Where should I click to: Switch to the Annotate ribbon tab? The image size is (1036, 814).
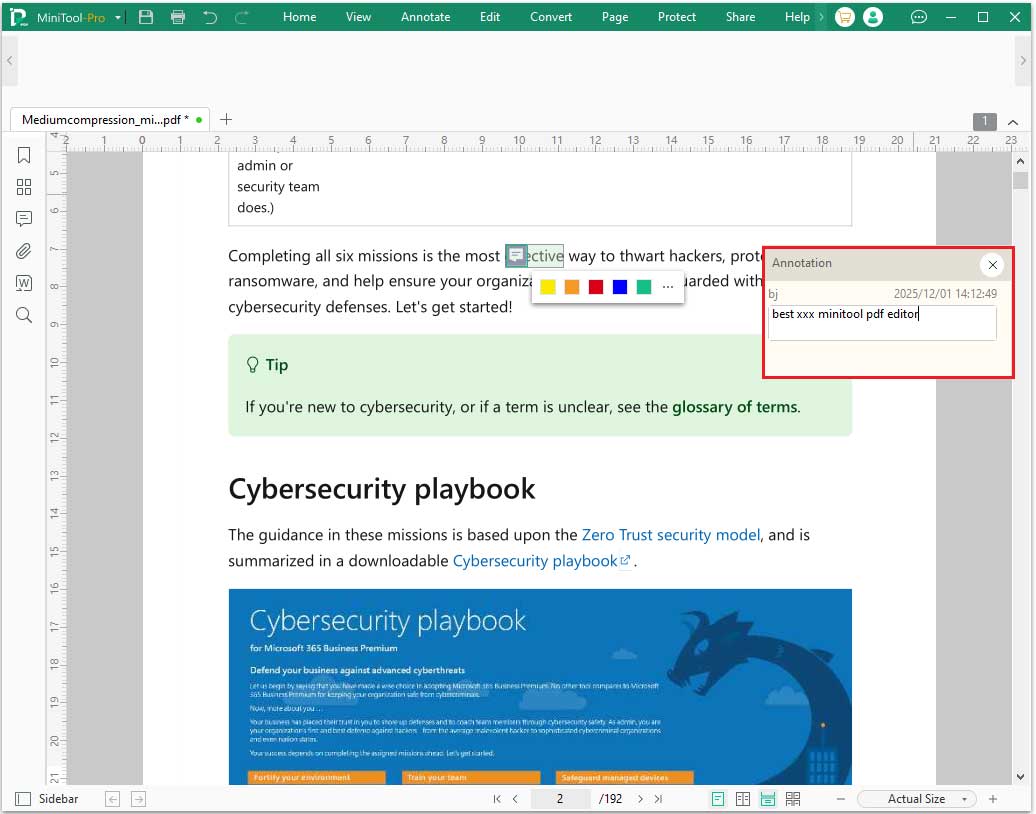(425, 17)
